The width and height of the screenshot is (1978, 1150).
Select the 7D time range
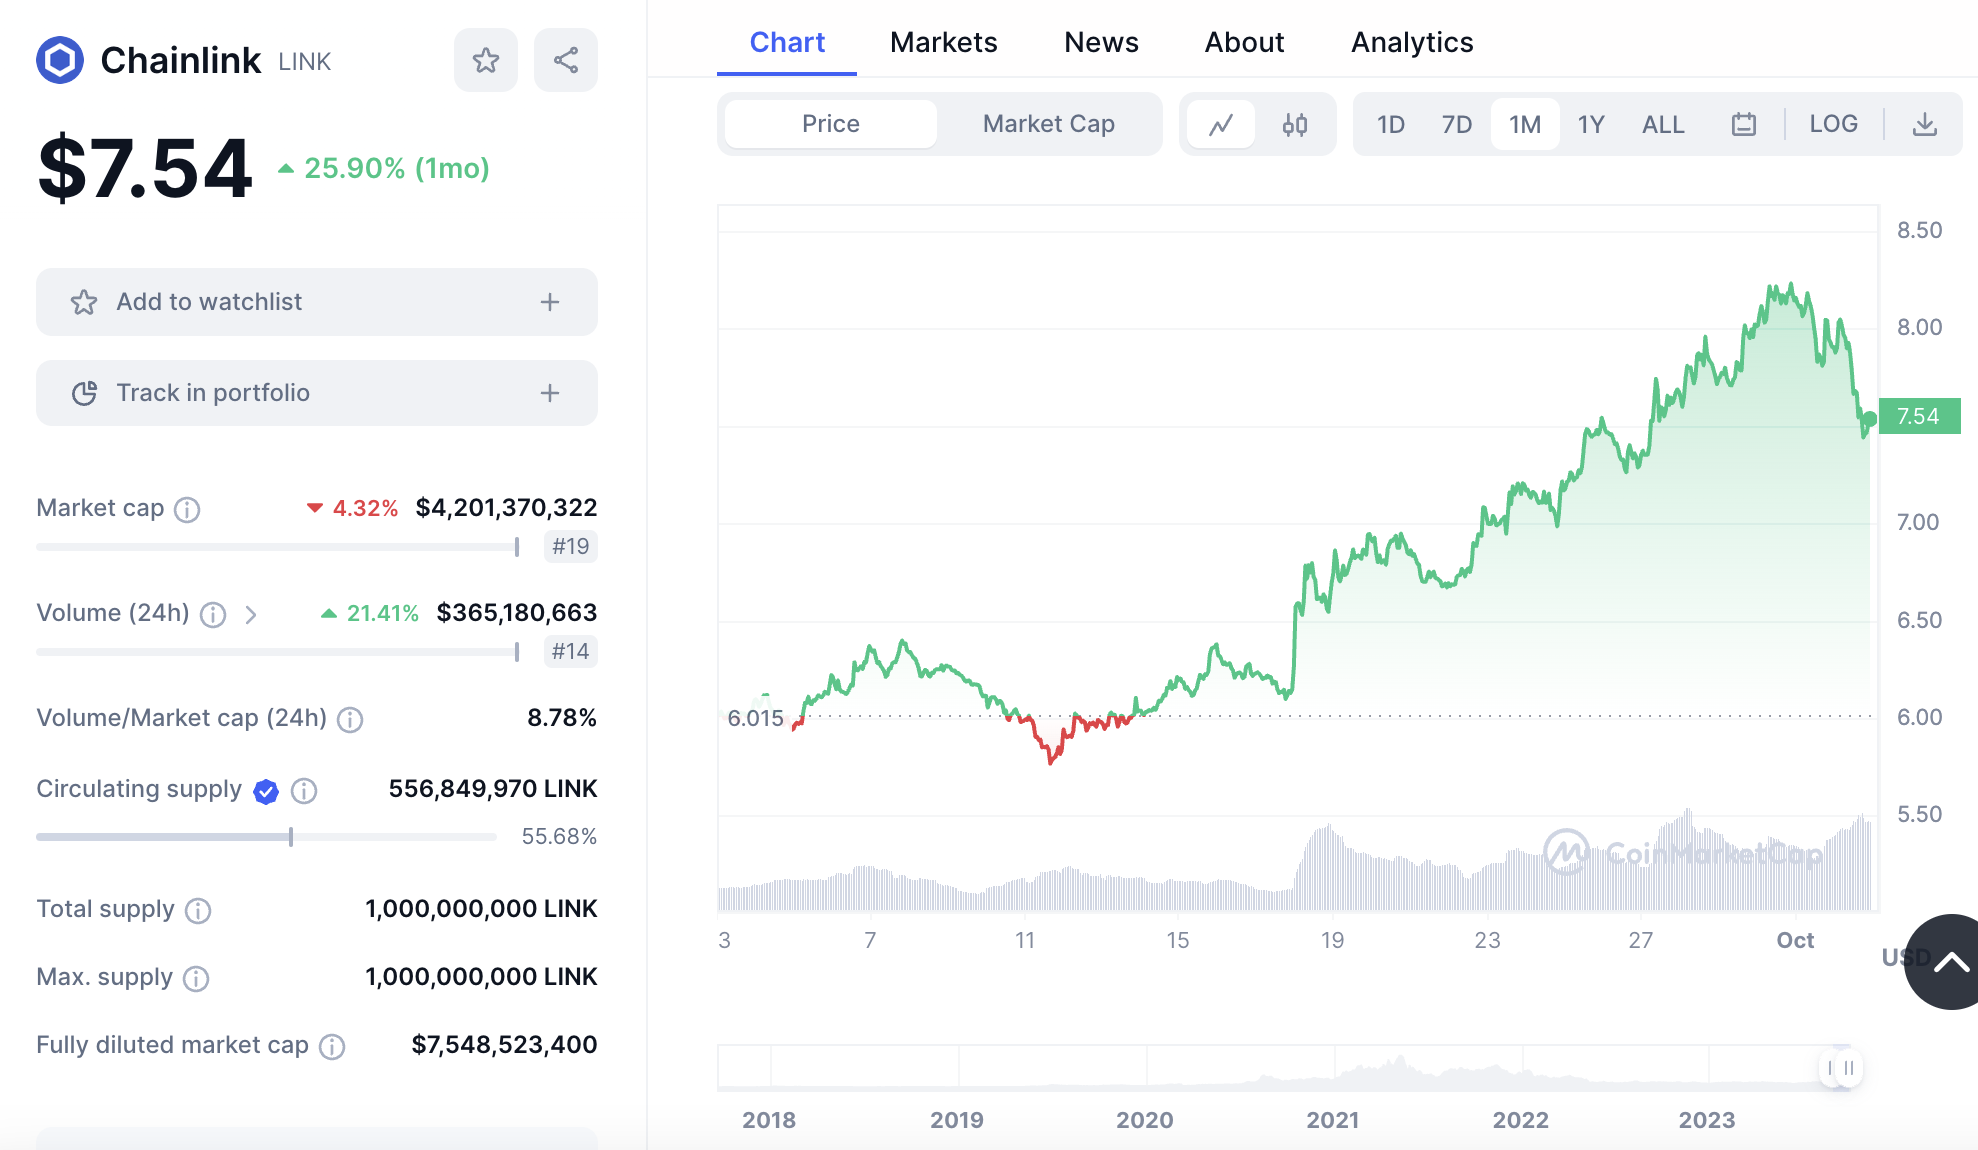[x=1456, y=125]
